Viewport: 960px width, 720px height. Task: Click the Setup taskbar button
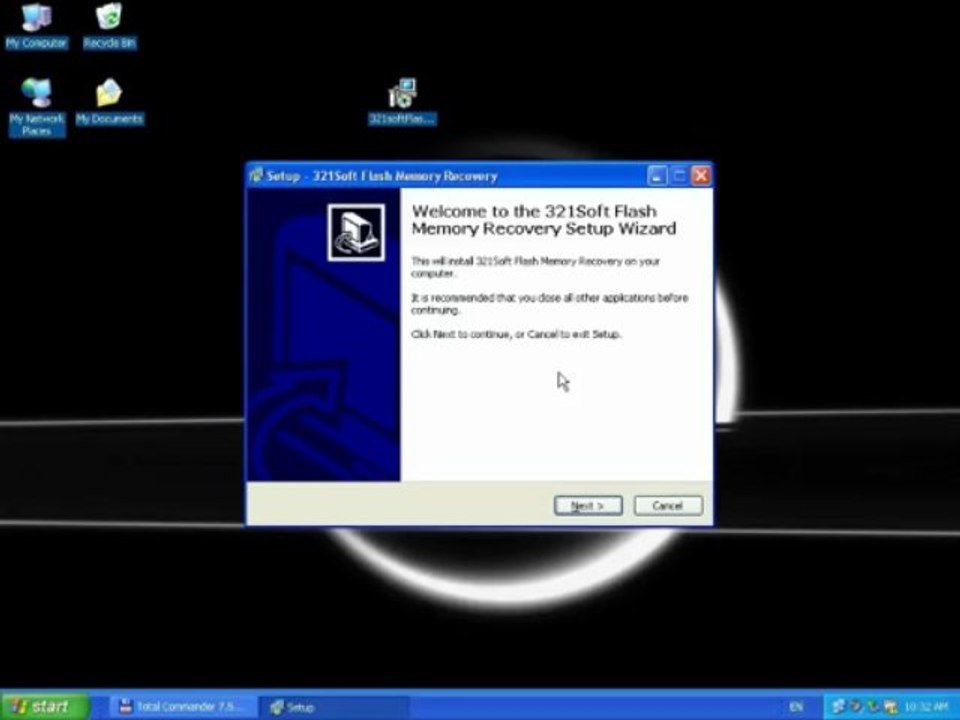click(334, 707)
